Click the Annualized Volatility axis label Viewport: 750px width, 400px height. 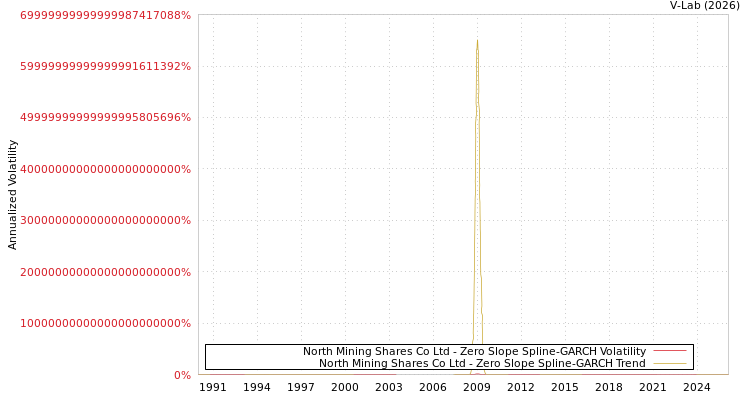click(x=12, y=195)
